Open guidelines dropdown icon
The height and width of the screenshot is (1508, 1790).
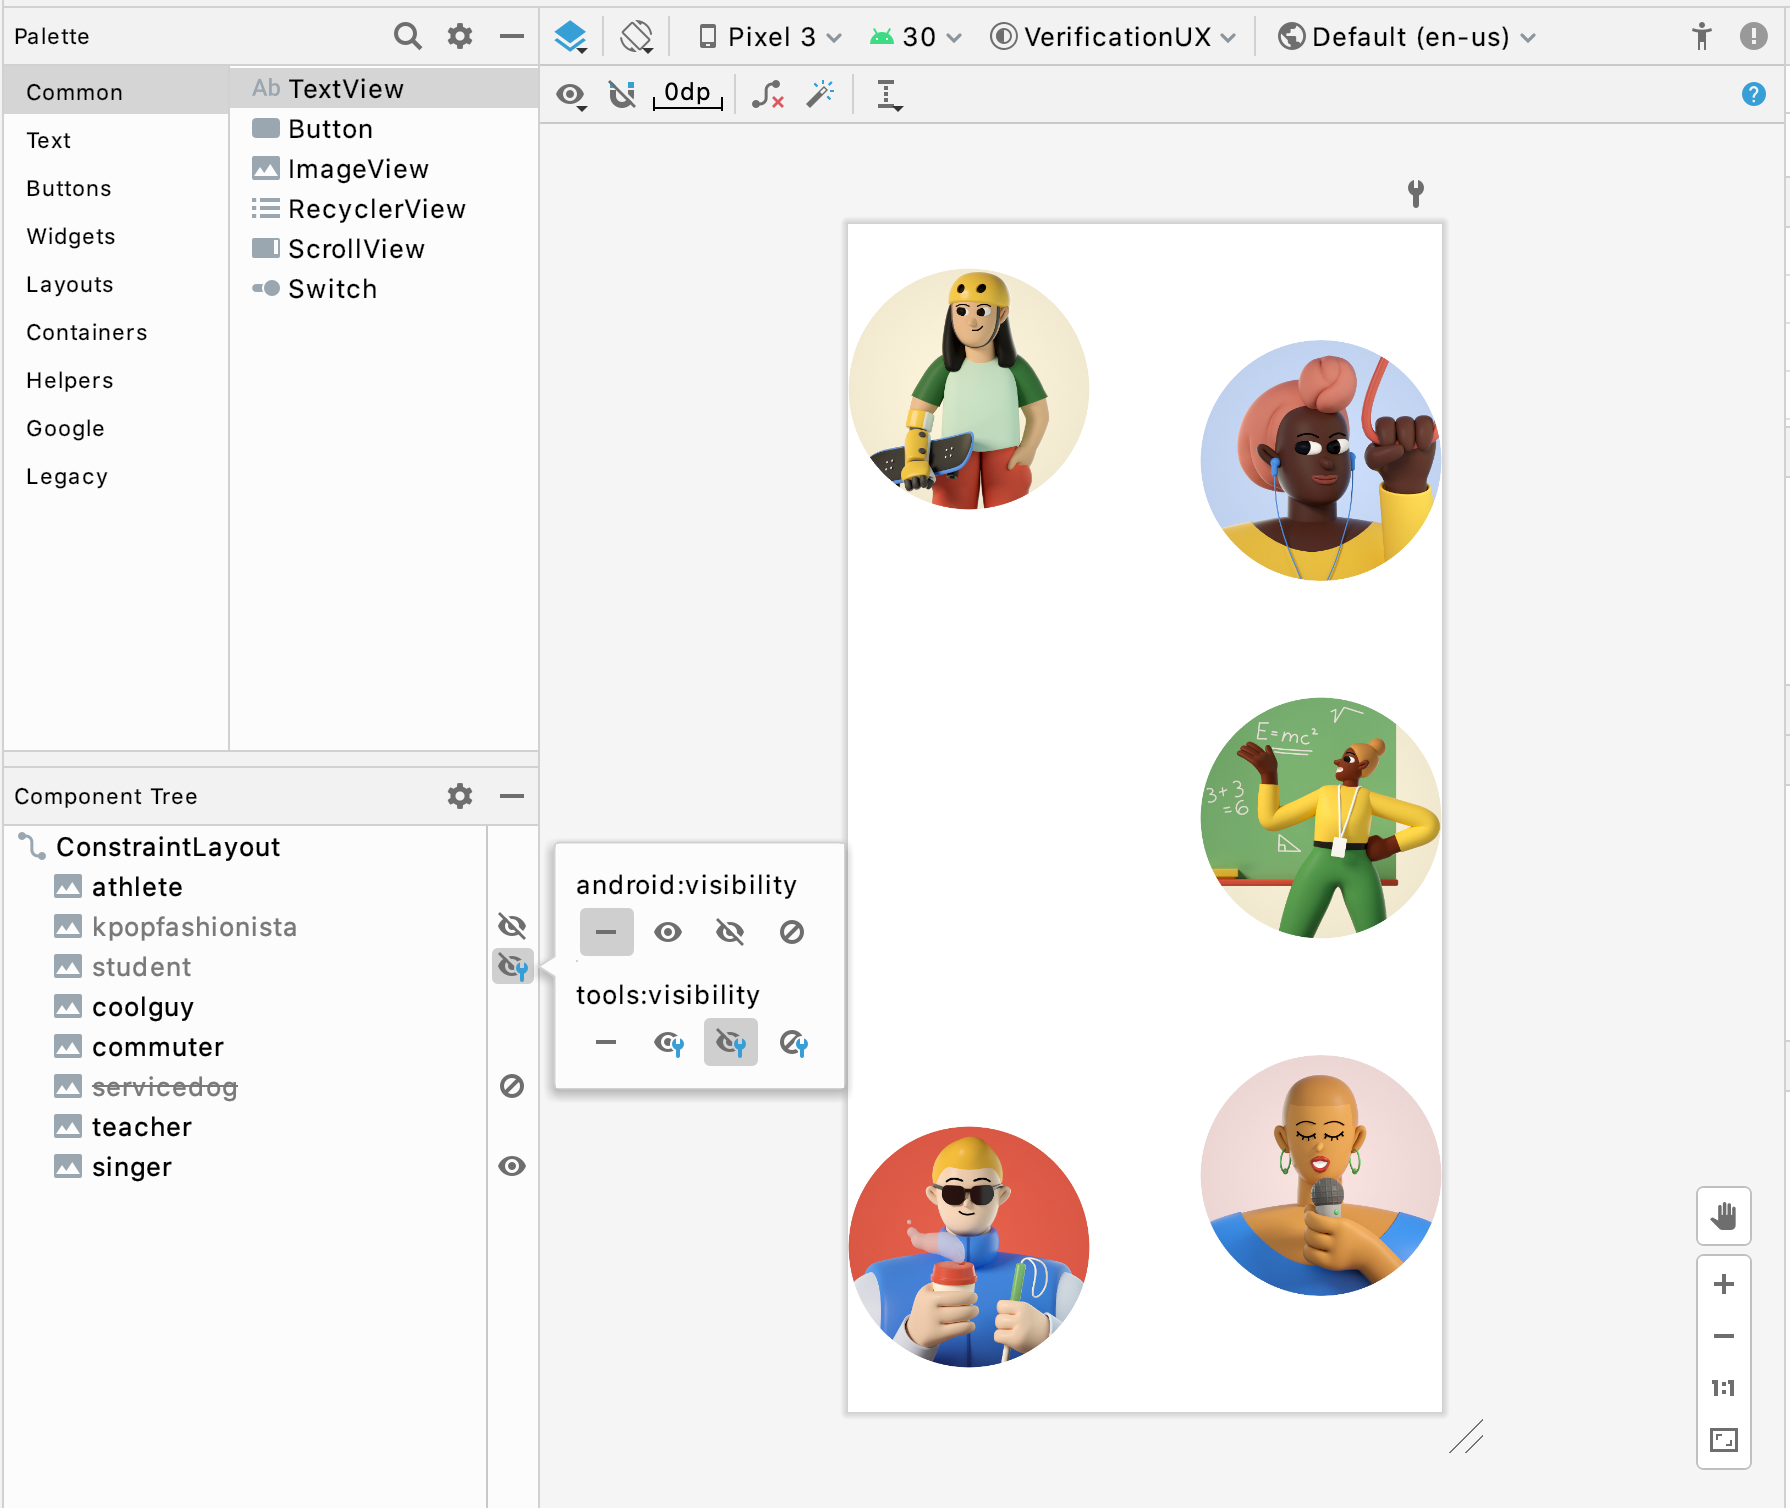[x=889, y=95]
